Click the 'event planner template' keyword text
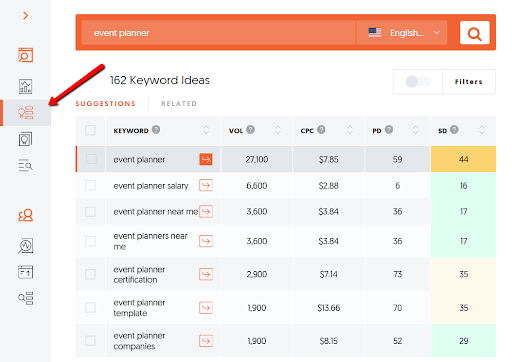 [x=139, y=308]
